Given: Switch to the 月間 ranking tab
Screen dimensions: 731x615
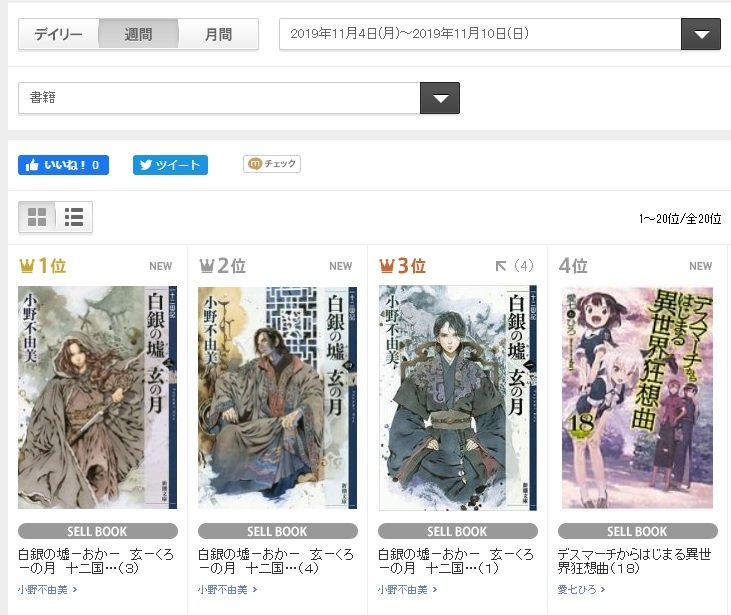Looking at the screenshot, I should [218, 34].
